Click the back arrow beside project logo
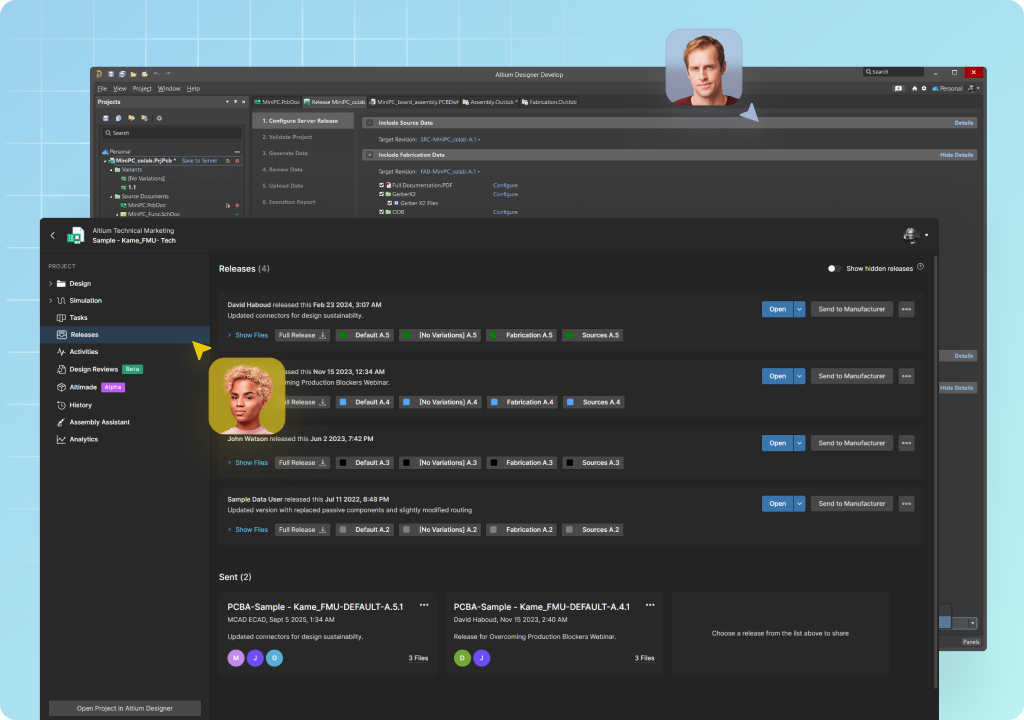Viewport: 1024px width, 720px height. (x=53, y=235)
